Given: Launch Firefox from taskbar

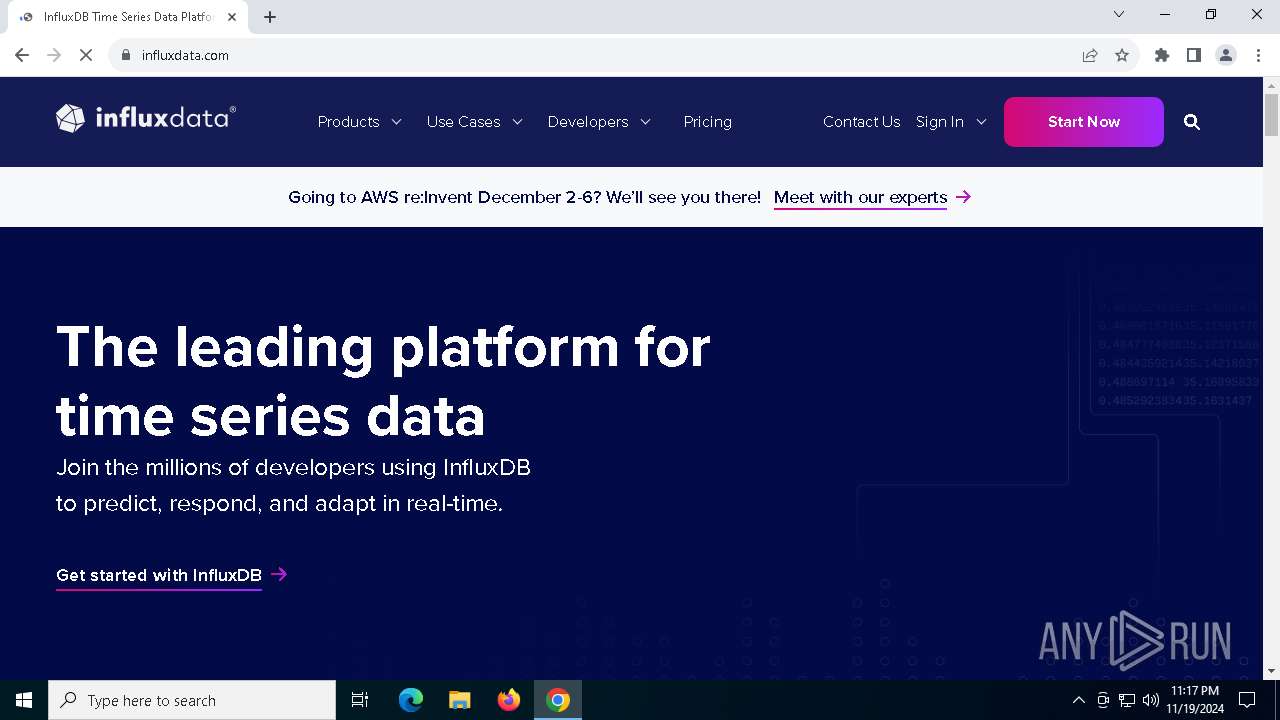Looking at the screenshot, I should 509,700.
